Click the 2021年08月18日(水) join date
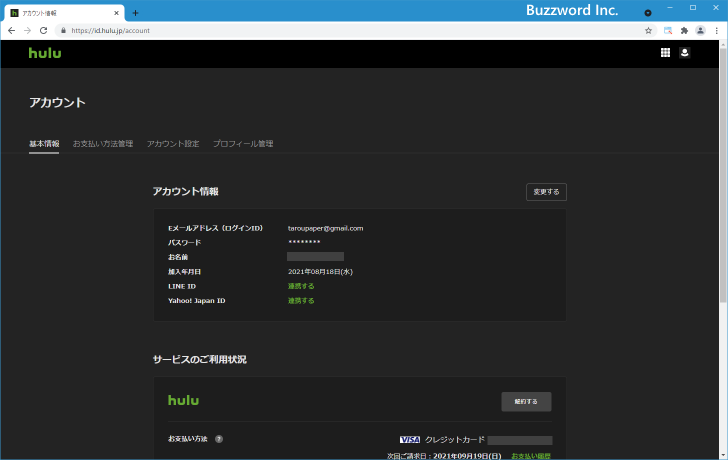 pos(320,272)
